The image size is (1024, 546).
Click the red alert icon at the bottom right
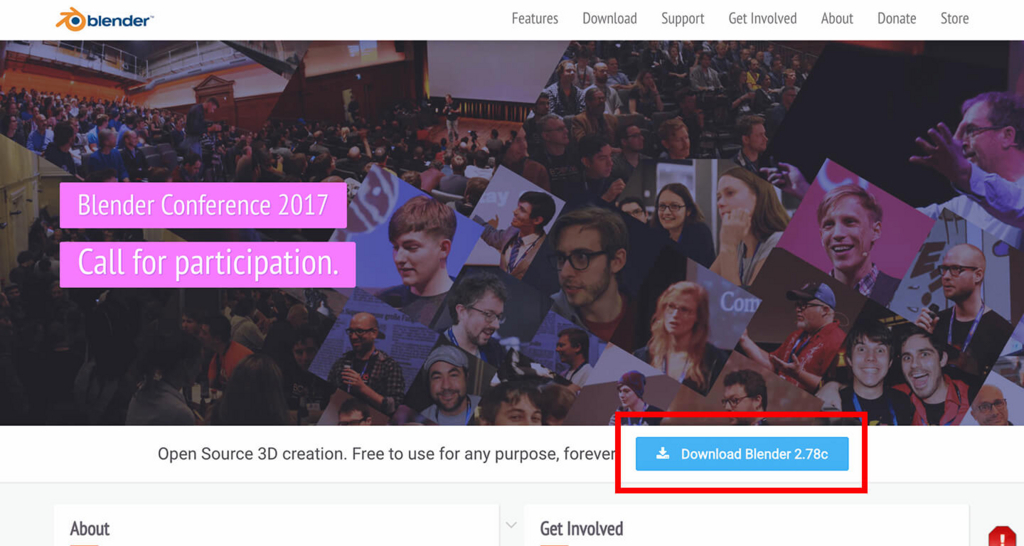(x=1002, y=536)
